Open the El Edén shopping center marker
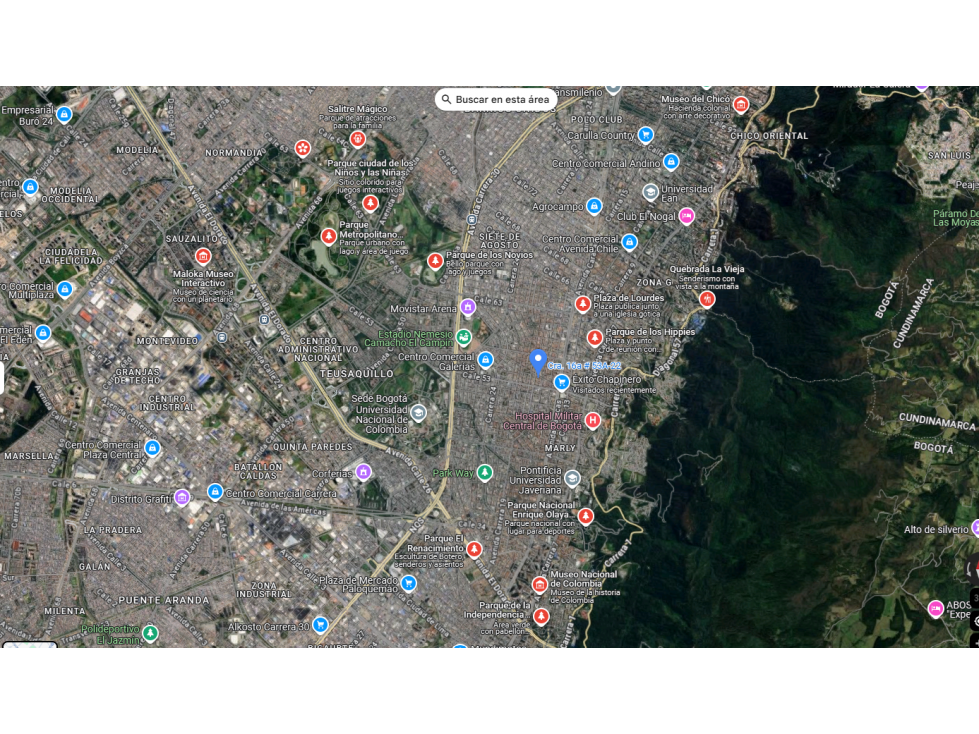979x734 pixels. click(x=42, y=333)
